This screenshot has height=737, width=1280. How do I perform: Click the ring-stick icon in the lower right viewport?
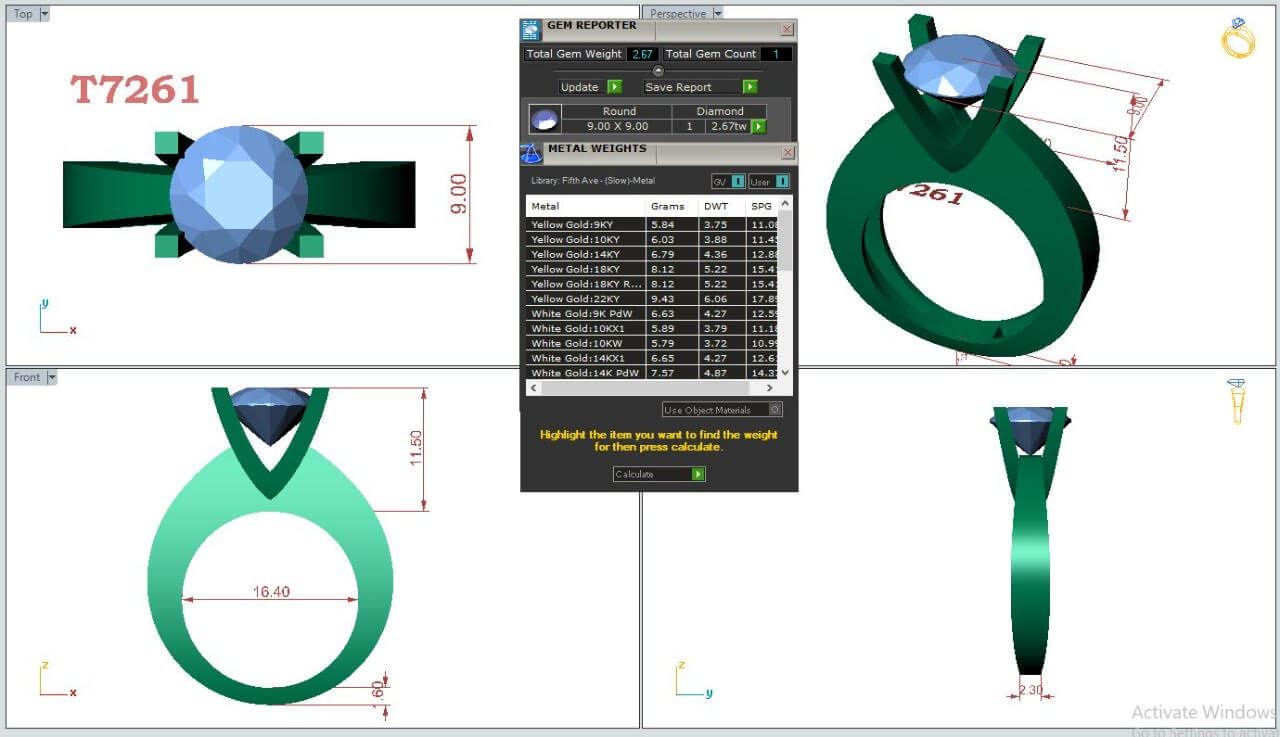1237,400
